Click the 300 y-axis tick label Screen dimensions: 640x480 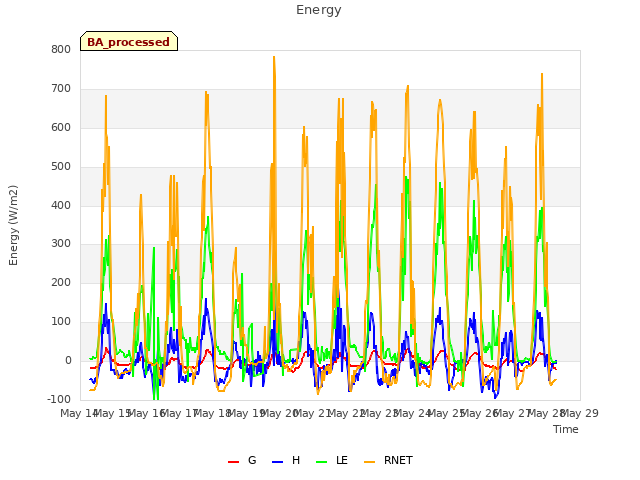click(x=61, y=244)
